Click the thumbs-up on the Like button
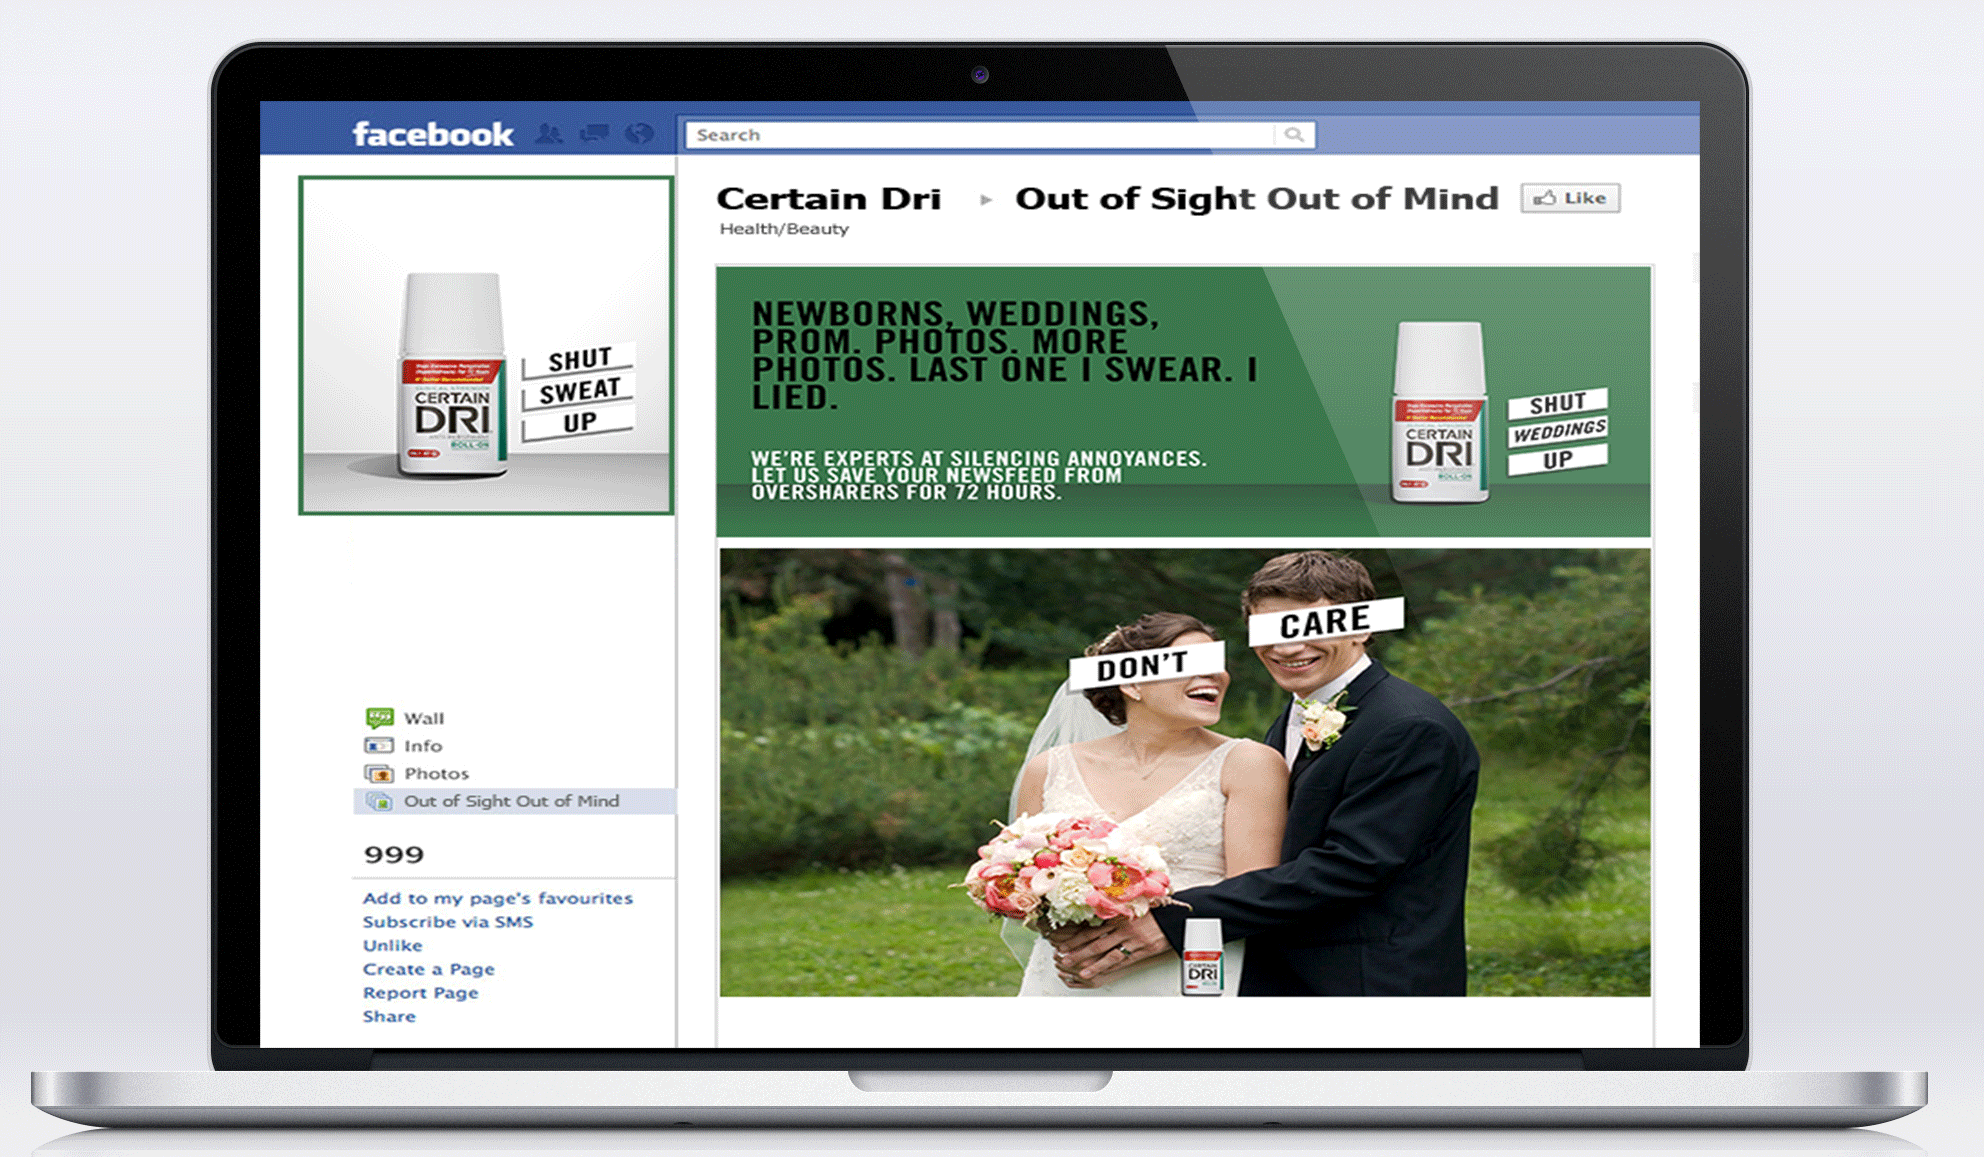Image resolution: width=1984 pixels, height=1157 pixels. 1545,197
